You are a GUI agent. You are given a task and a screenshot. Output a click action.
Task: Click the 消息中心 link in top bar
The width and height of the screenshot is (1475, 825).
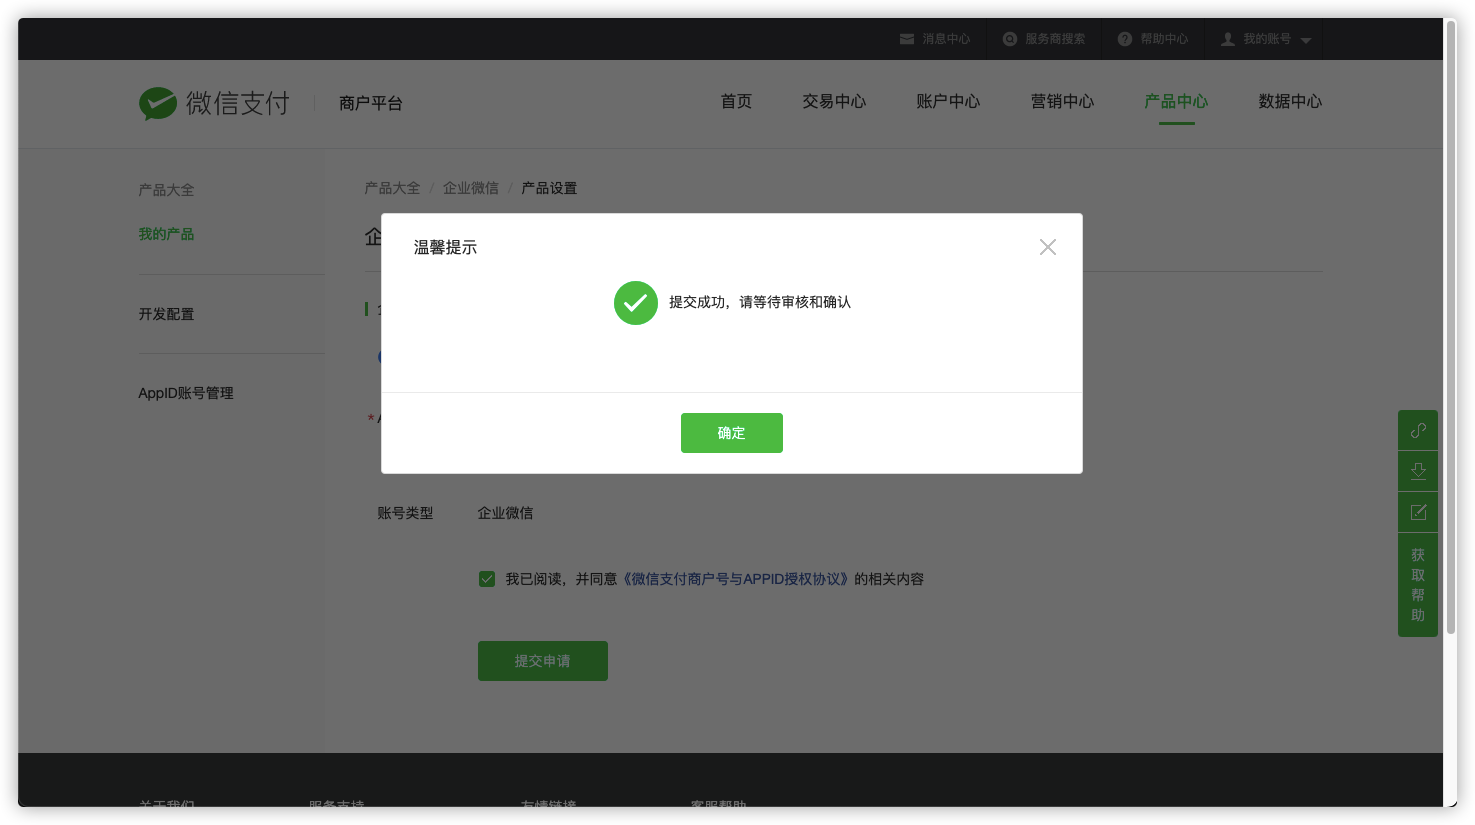point(946,39)
